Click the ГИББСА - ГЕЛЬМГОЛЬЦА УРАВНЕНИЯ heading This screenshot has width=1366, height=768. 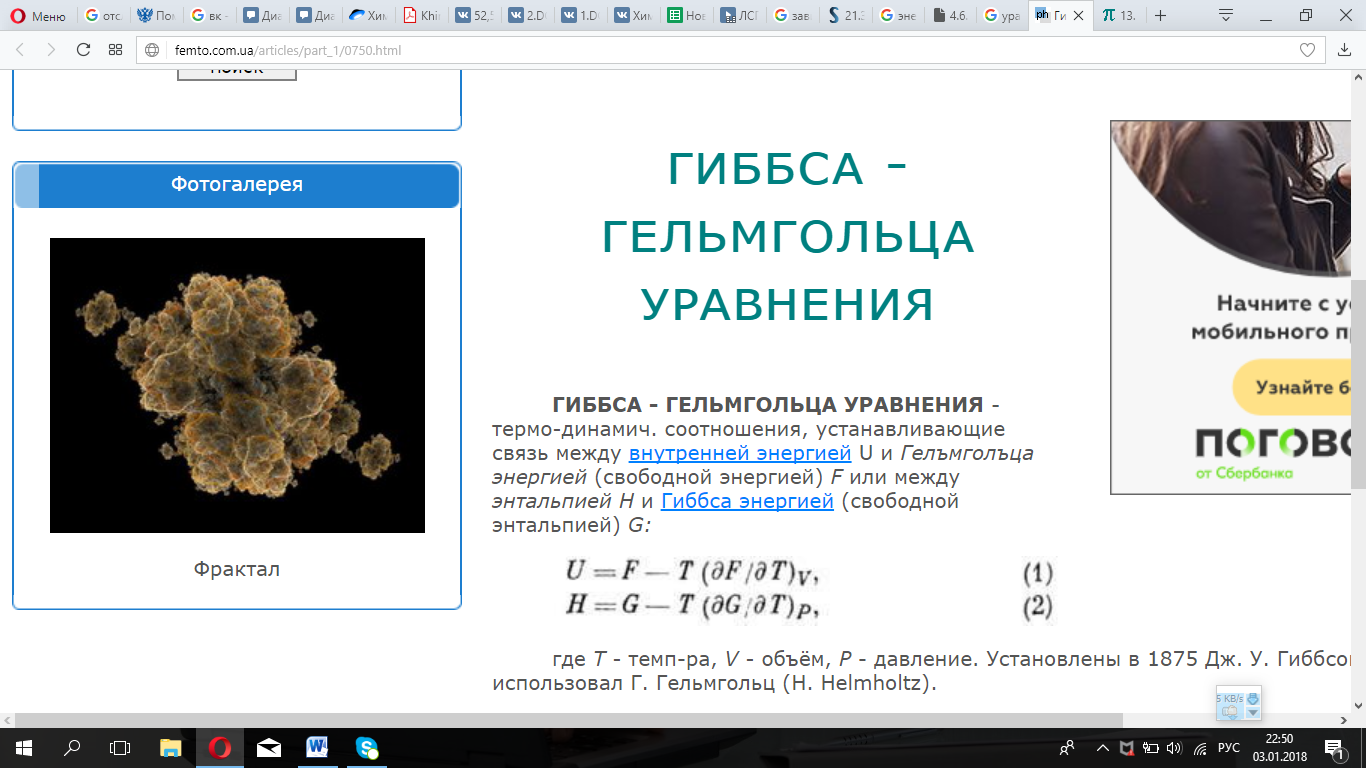pyautogui.click(x=787, y=237)
